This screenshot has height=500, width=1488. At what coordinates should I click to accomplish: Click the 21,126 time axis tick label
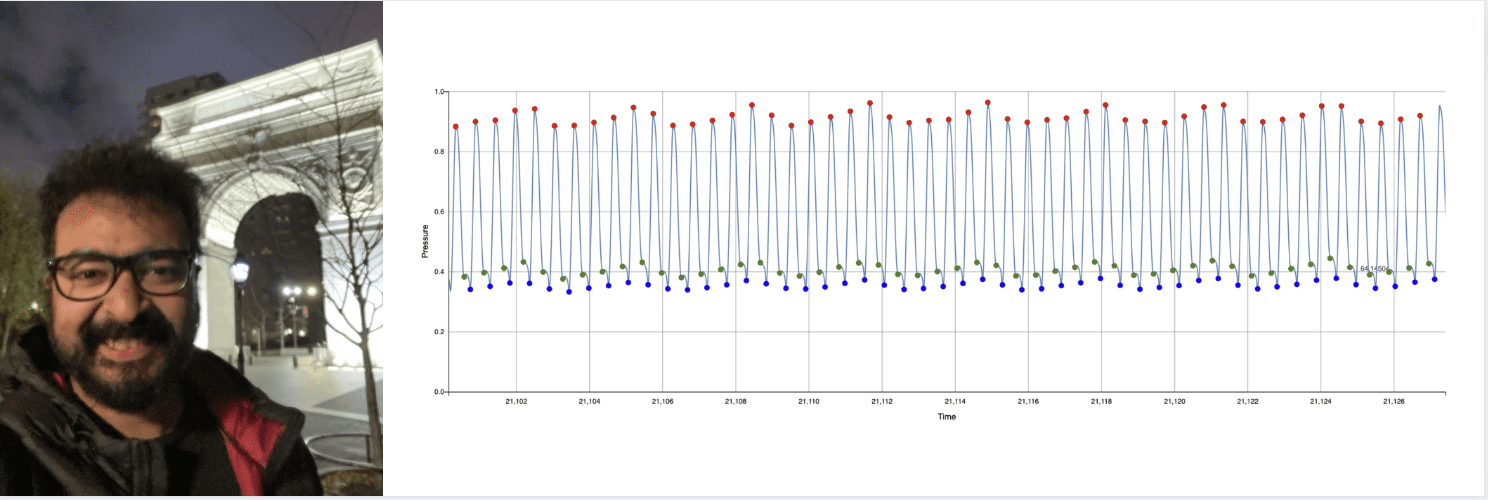(x=1394, y=401)
